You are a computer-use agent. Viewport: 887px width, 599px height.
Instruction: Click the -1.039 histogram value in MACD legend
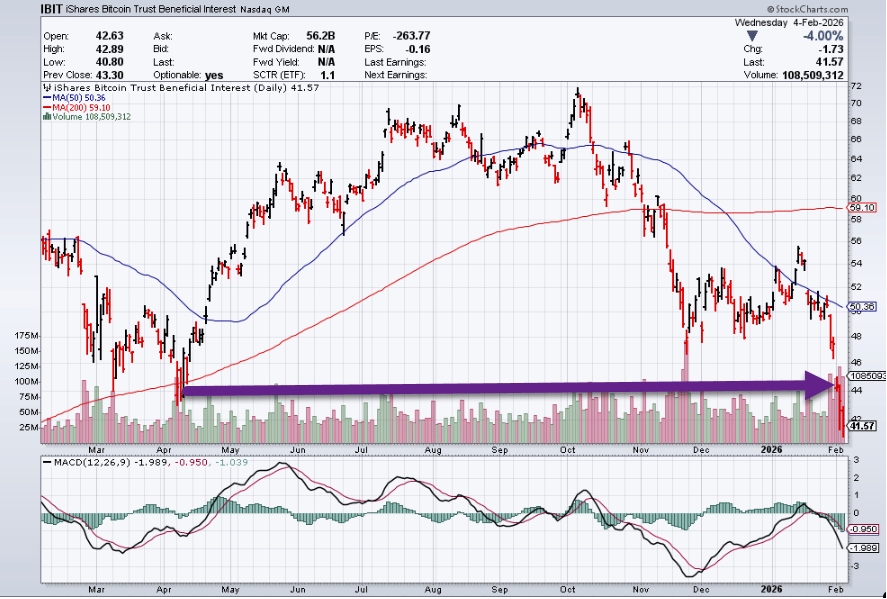pyautogui.click(x=233, y=463)
